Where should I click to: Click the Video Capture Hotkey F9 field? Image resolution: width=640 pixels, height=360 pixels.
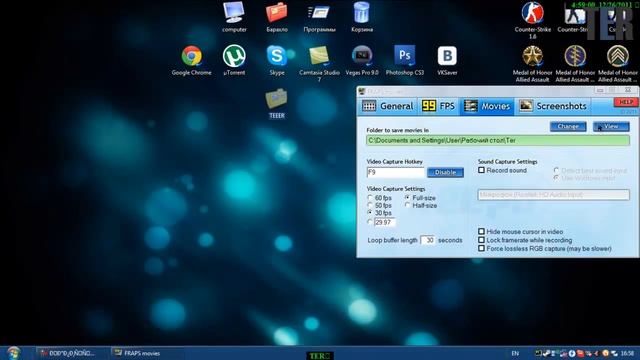(396, 172)
